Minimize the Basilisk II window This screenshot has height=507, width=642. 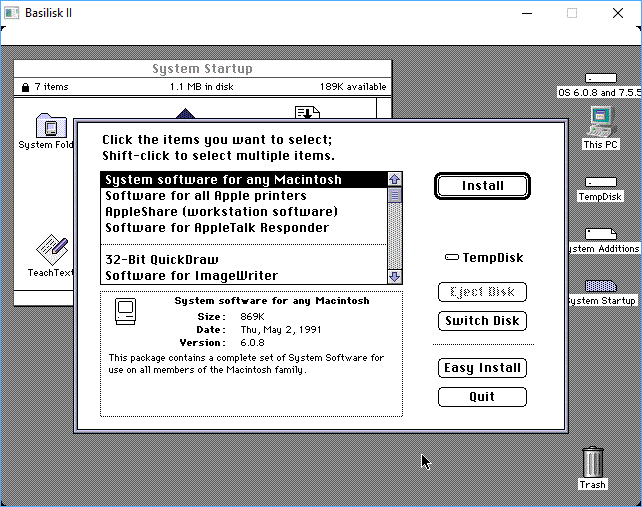527,13
